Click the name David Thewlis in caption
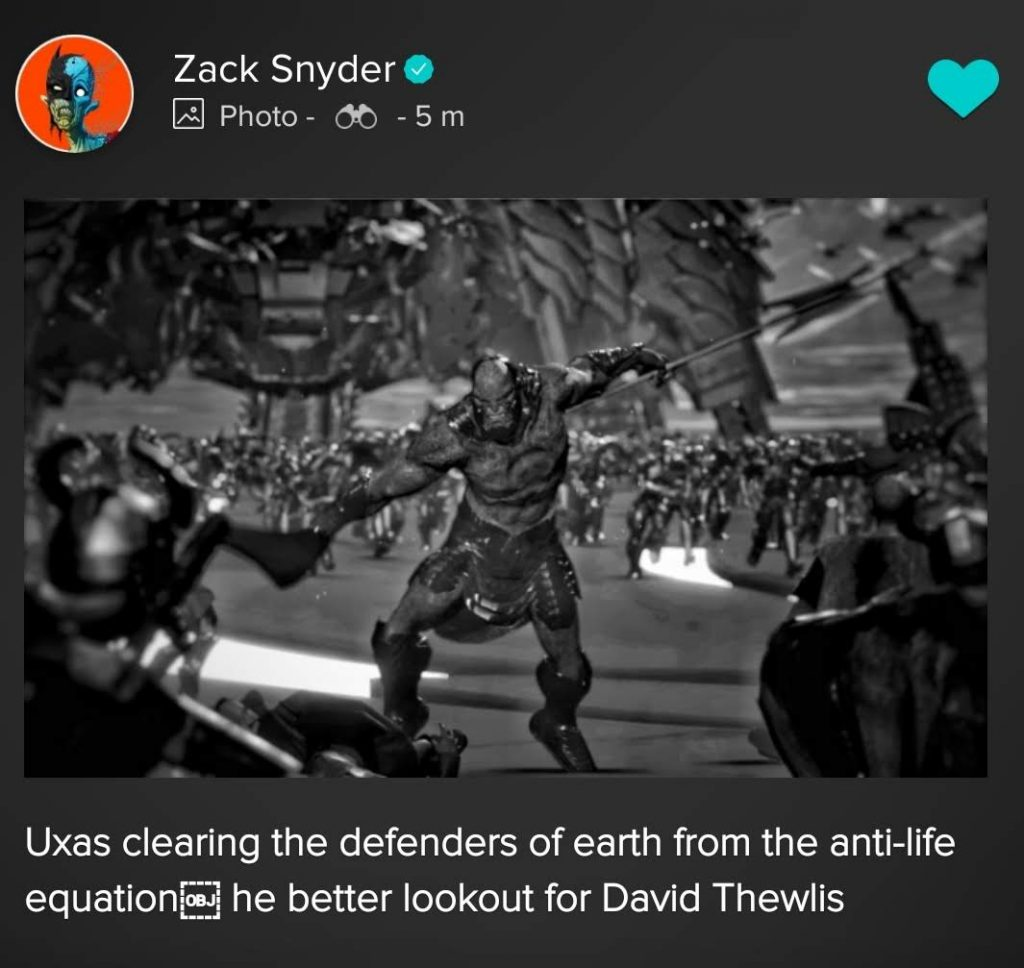 coord(722,898)
